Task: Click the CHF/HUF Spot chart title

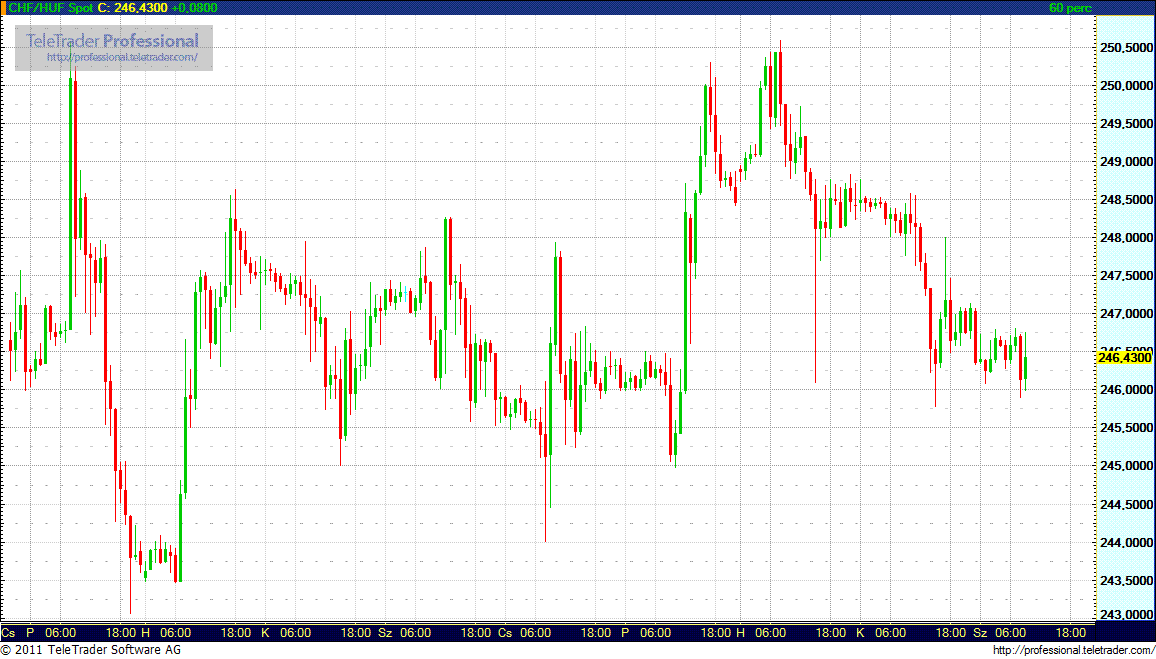Action: coord(49,7)
